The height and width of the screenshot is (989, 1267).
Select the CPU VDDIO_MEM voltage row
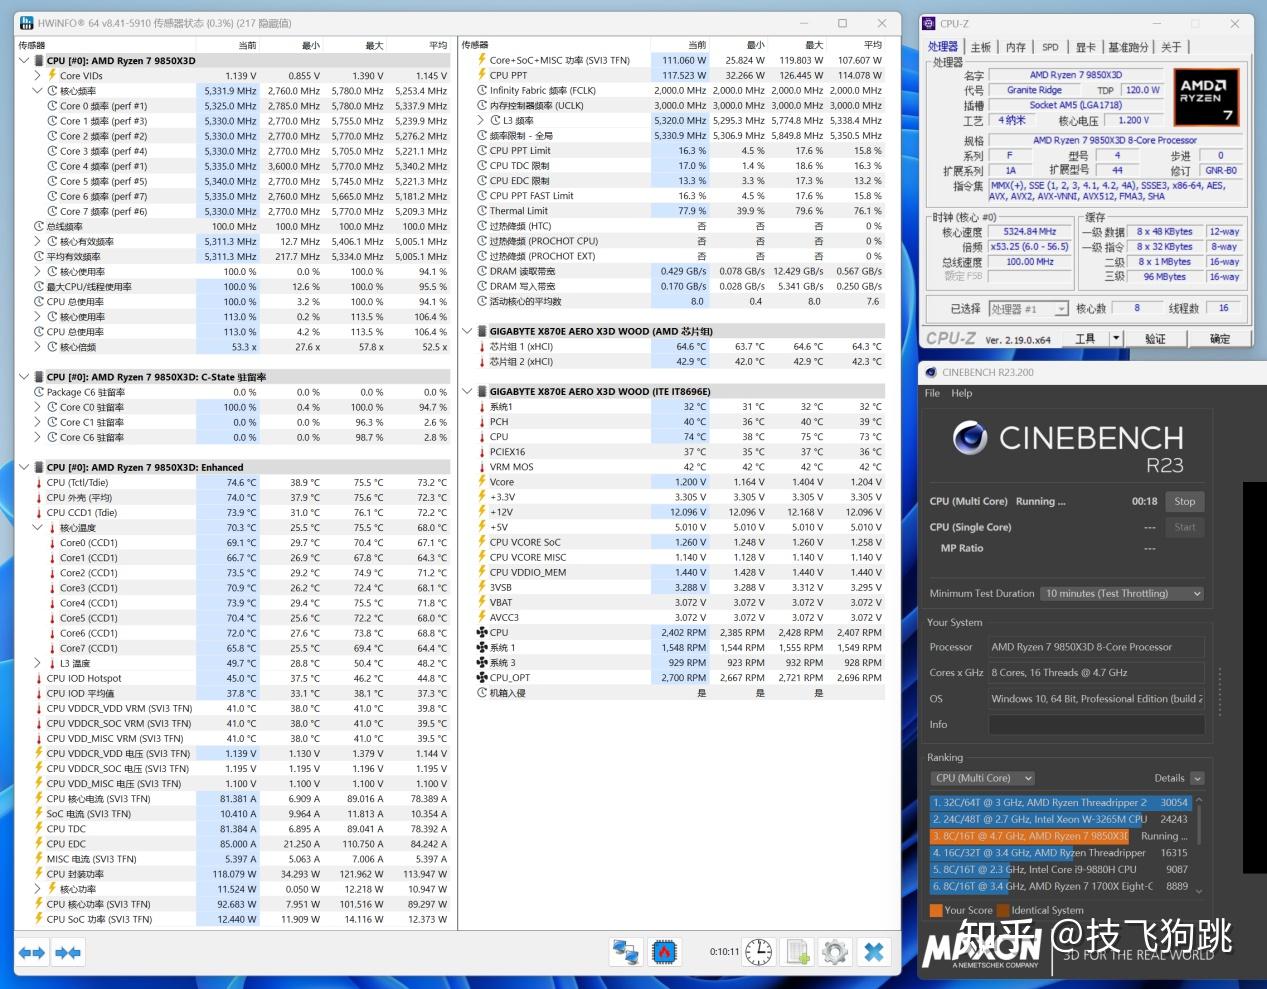point(674,572)
